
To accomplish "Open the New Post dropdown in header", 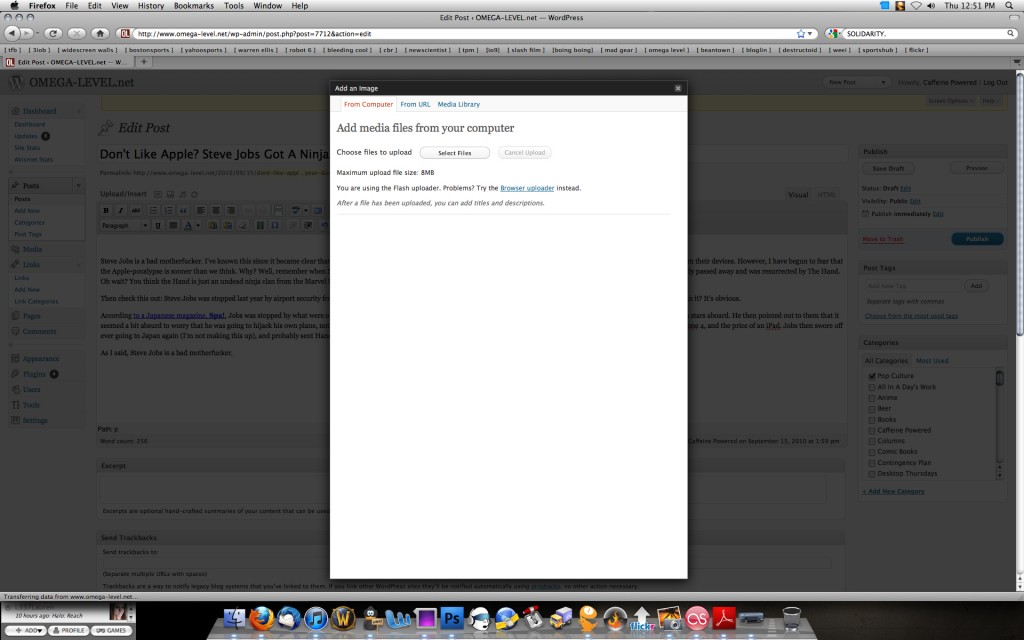I will (856, 82).
